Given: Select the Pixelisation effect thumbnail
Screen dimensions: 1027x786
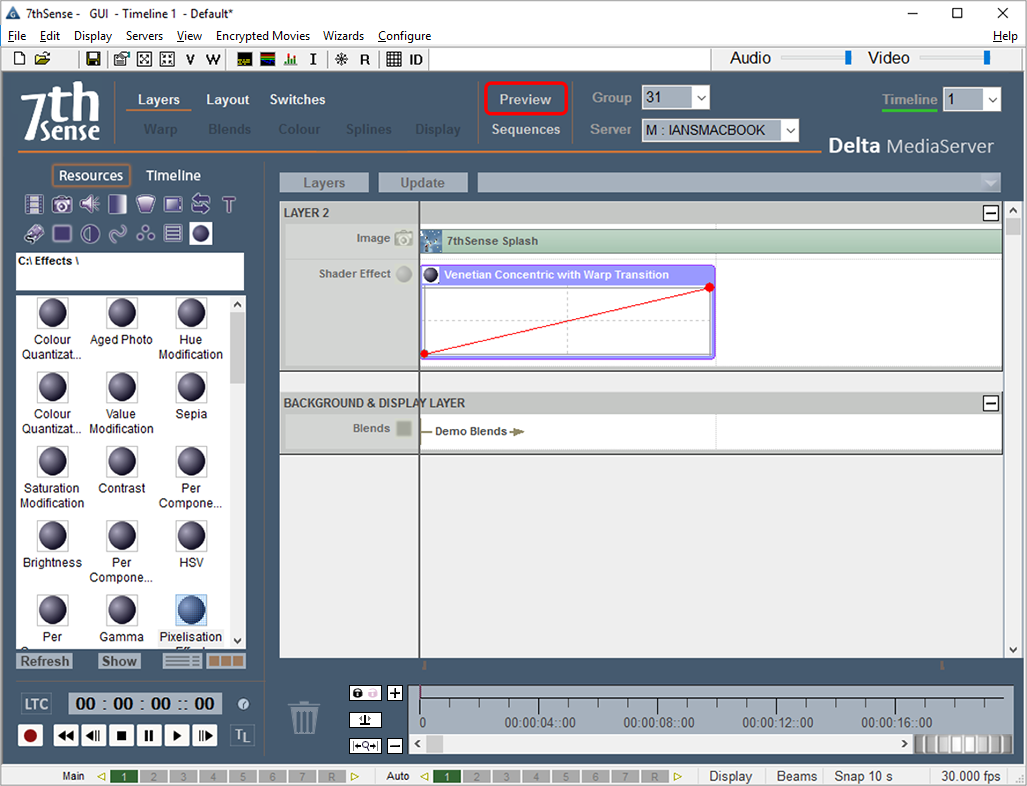Looking at the screenshot, I should click(x=191, y=610).
